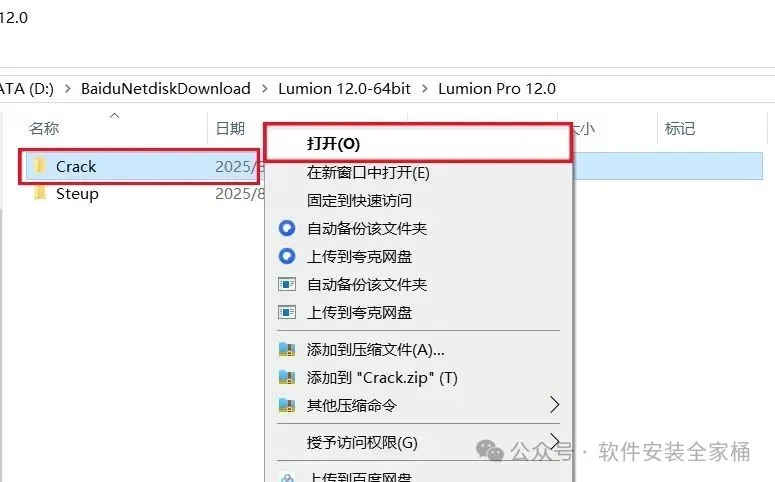The width and height of the screenshot is (775, 482).
Task: Go to BaiduNetdiskDownload in the address bar
Action: click(166, 89)
